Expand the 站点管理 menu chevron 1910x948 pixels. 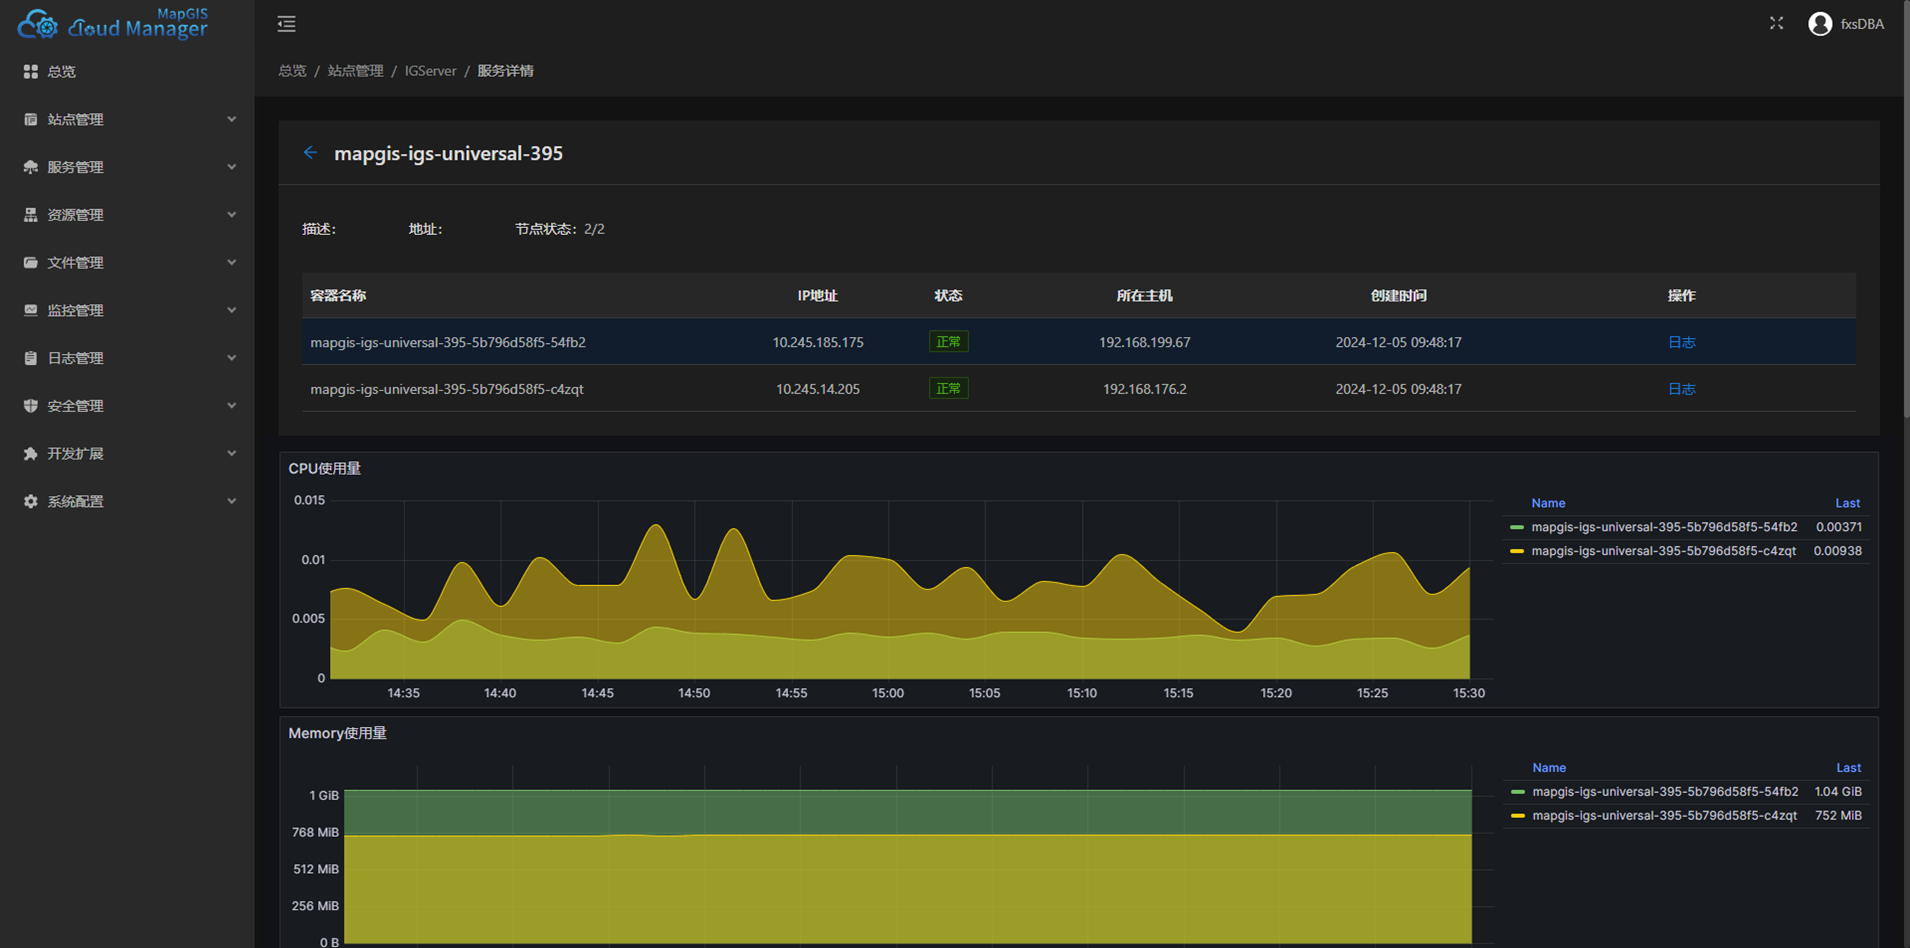[232, 120]
